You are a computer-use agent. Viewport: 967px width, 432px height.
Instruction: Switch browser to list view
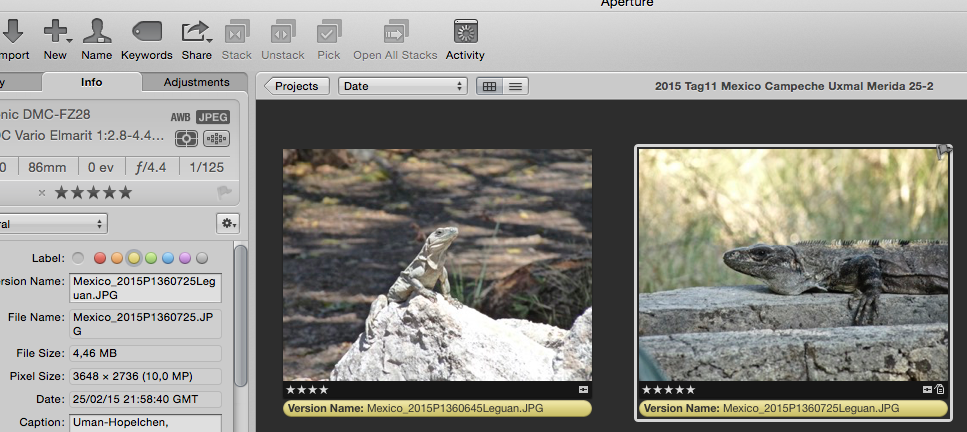[x=516, y=86]
